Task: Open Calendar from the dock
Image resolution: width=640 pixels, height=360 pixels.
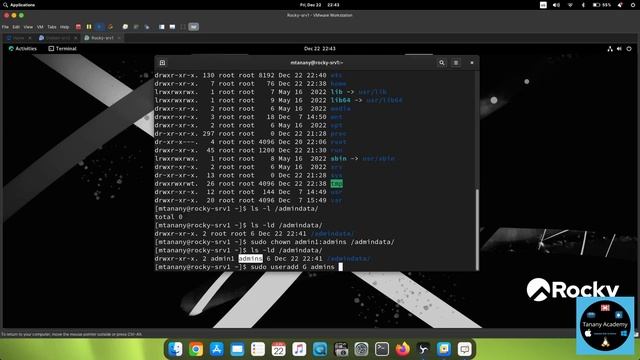Action: (x=278, y=349)
